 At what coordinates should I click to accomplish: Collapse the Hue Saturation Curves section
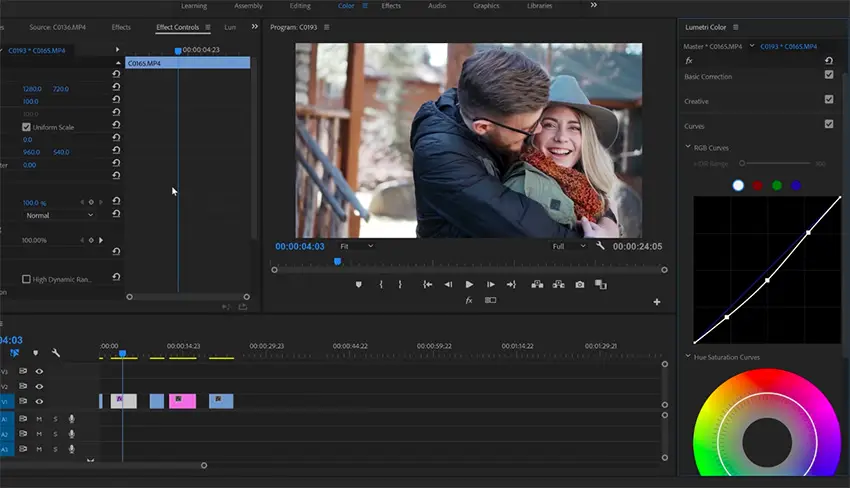pos(688,356)
